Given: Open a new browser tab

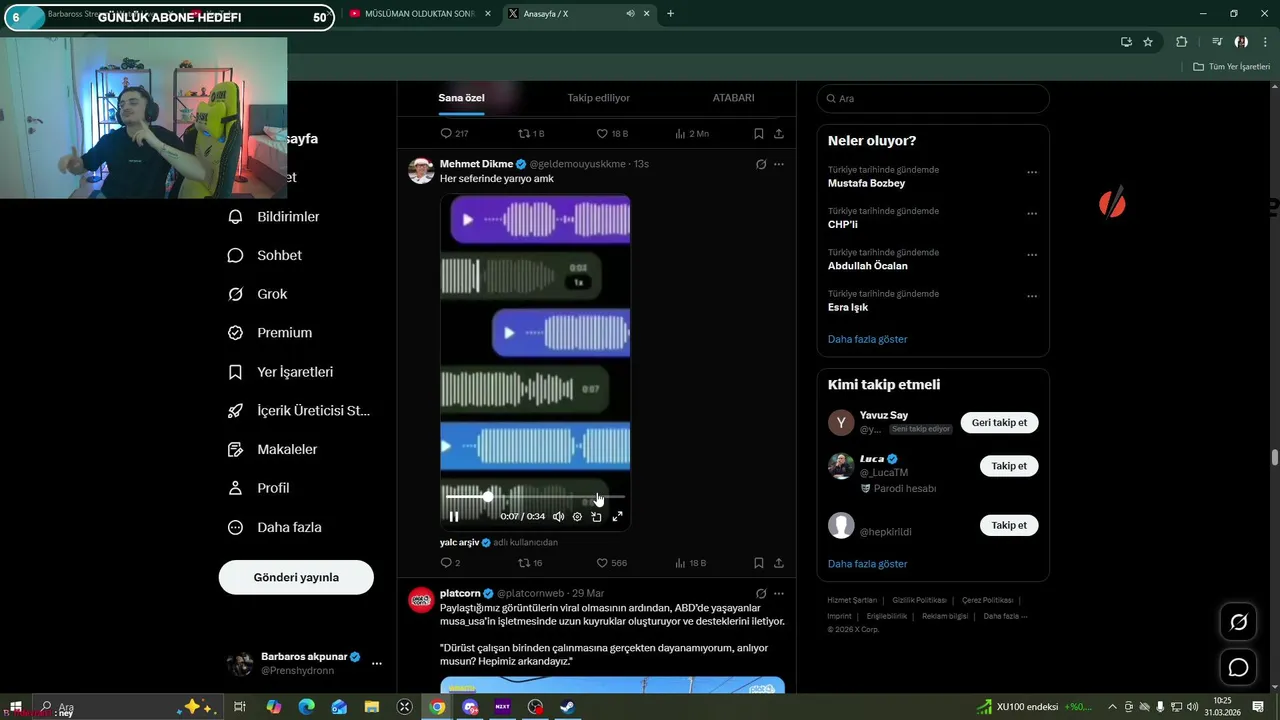Looking at the screenshot, I should click(x=670, y=14).
